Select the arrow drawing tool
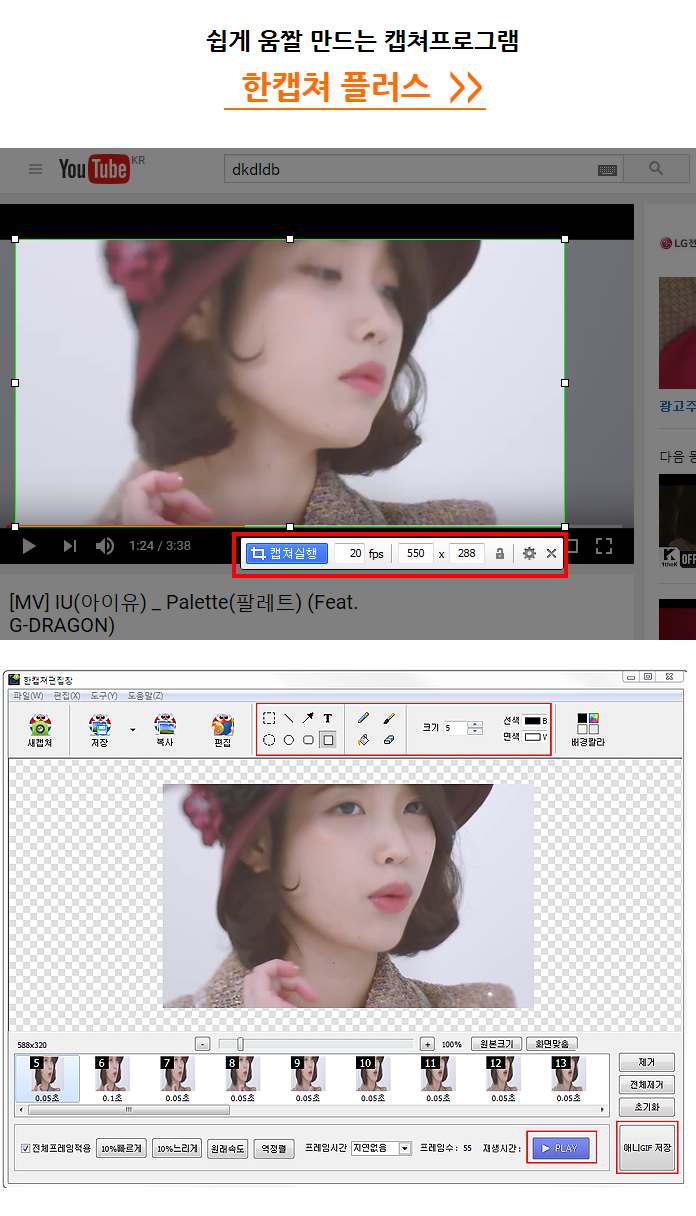Image resolution: width=696 pixels, height=1216 pixels. (x=308, y=718)
